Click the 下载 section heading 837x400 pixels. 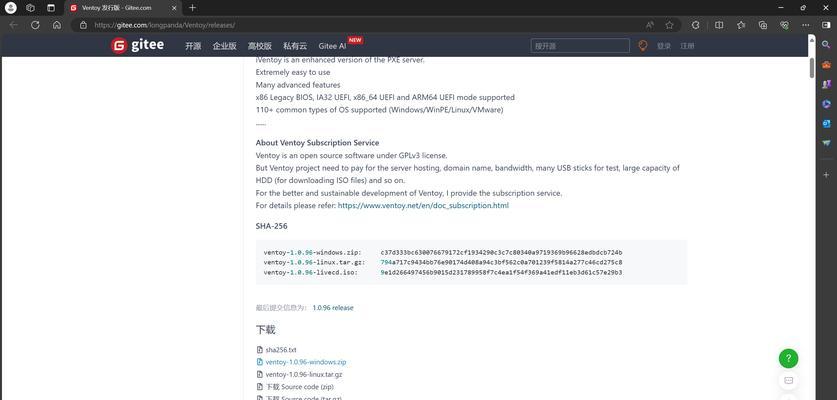(265, 330)
